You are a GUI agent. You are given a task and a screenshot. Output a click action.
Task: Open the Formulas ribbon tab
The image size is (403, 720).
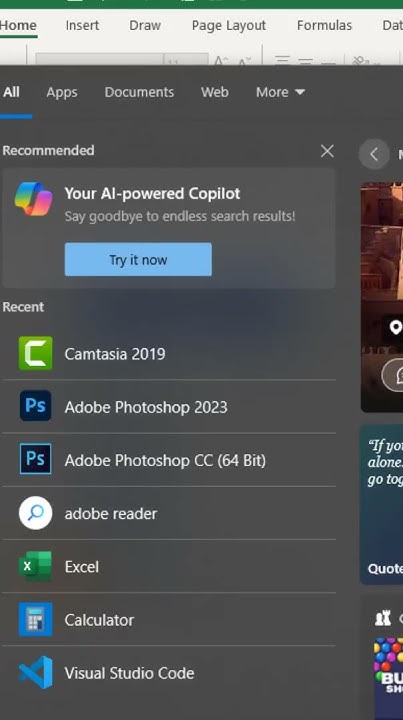point(324,25)
